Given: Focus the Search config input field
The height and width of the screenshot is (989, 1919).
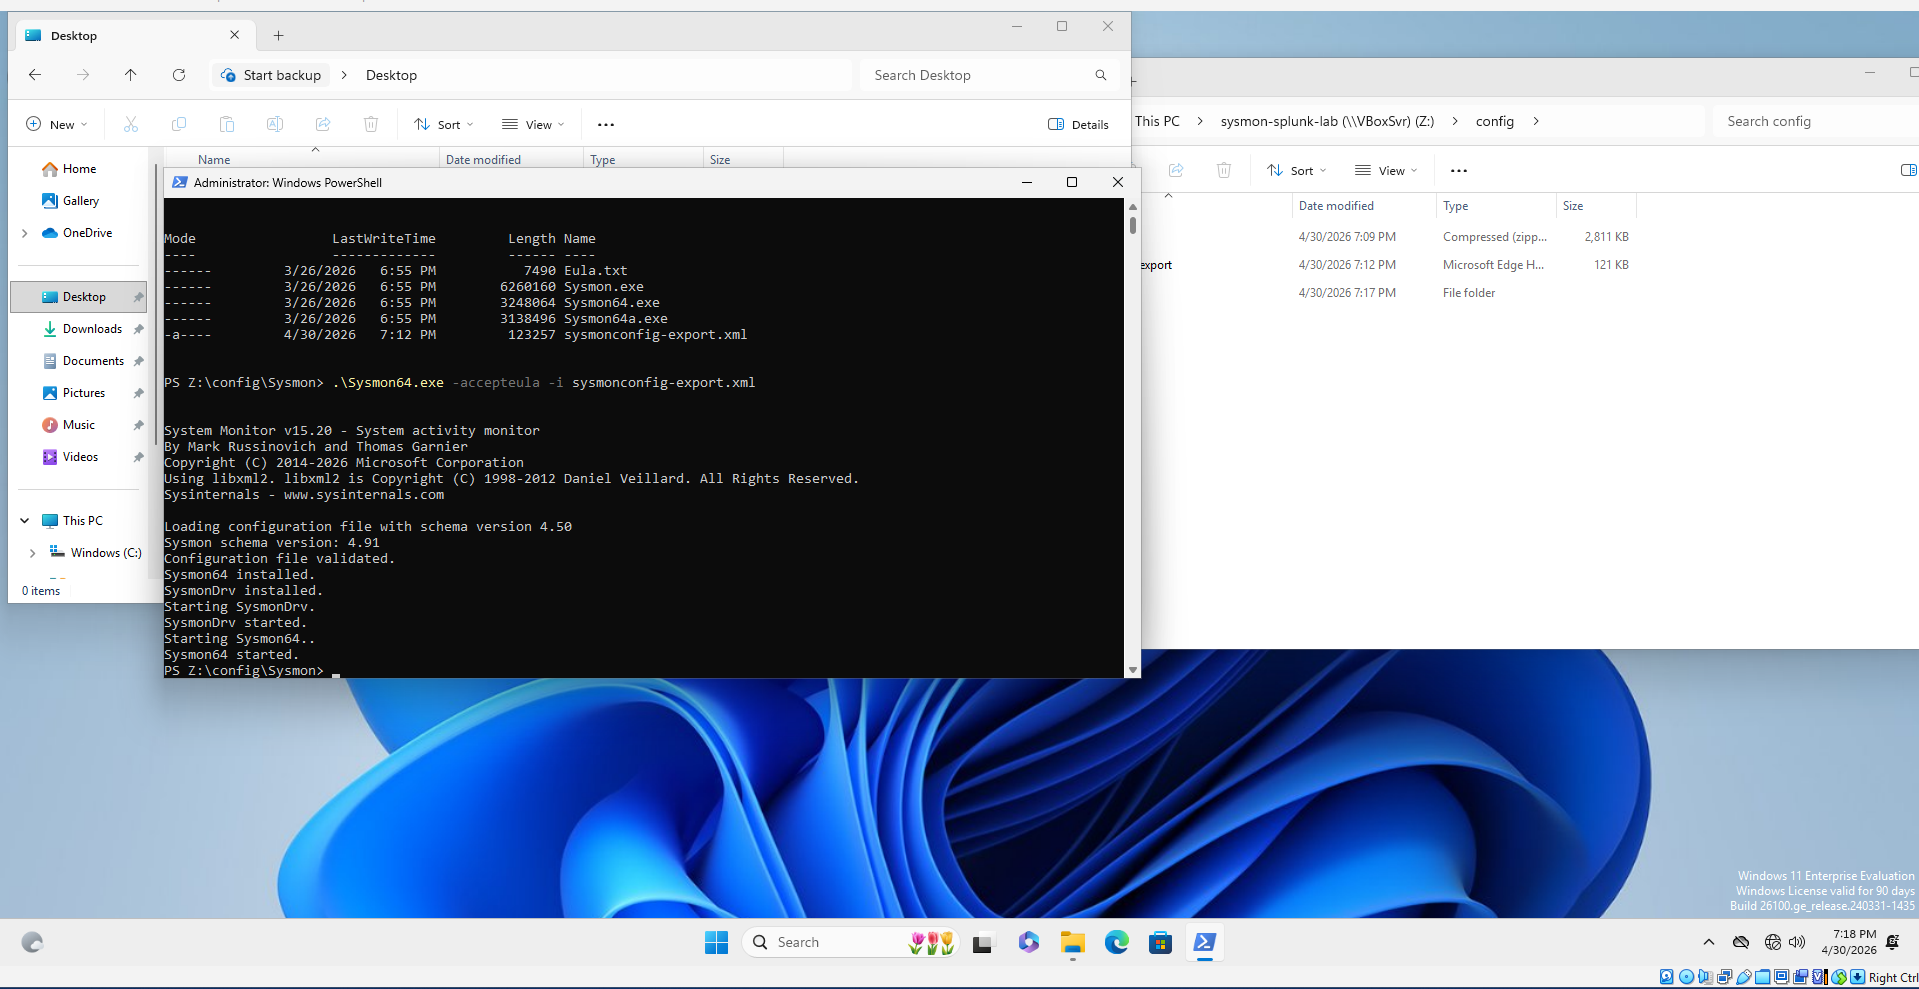Looking at the screenshot, I should point(1815,121).
